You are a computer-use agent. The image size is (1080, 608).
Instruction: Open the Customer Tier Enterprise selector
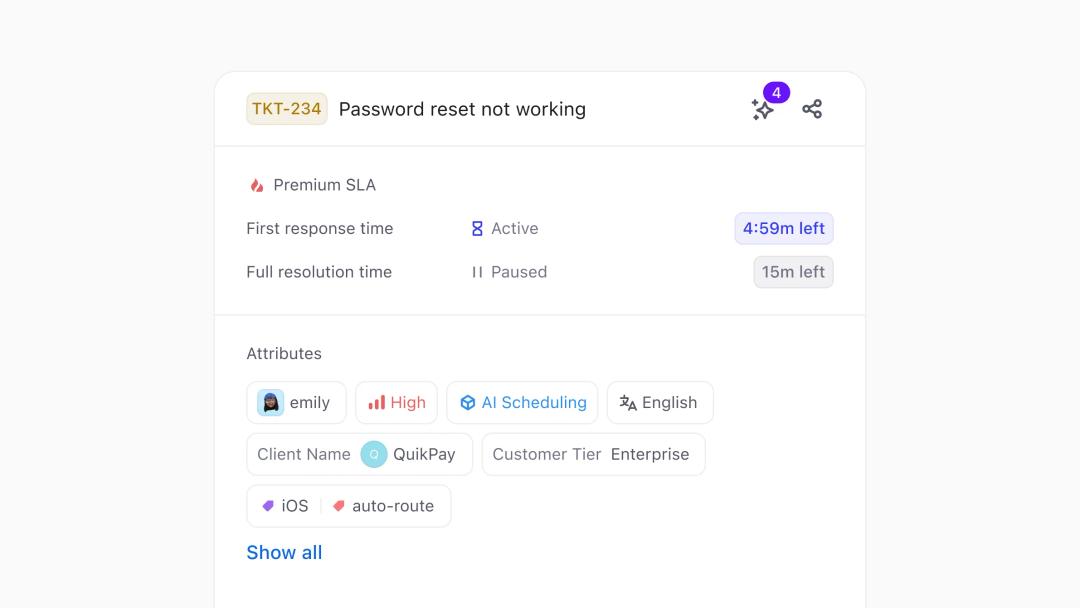click(x=593, y=454)
